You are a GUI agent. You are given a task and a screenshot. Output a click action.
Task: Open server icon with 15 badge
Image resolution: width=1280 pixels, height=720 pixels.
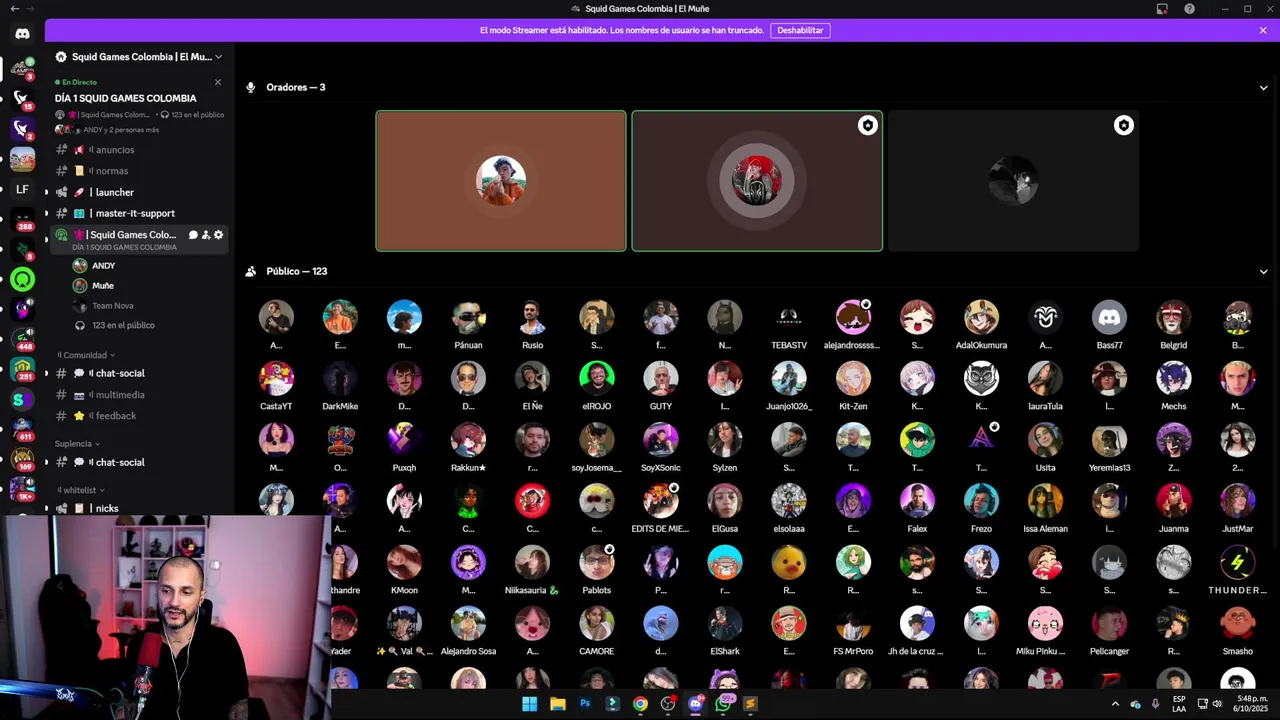coord(22,98)
